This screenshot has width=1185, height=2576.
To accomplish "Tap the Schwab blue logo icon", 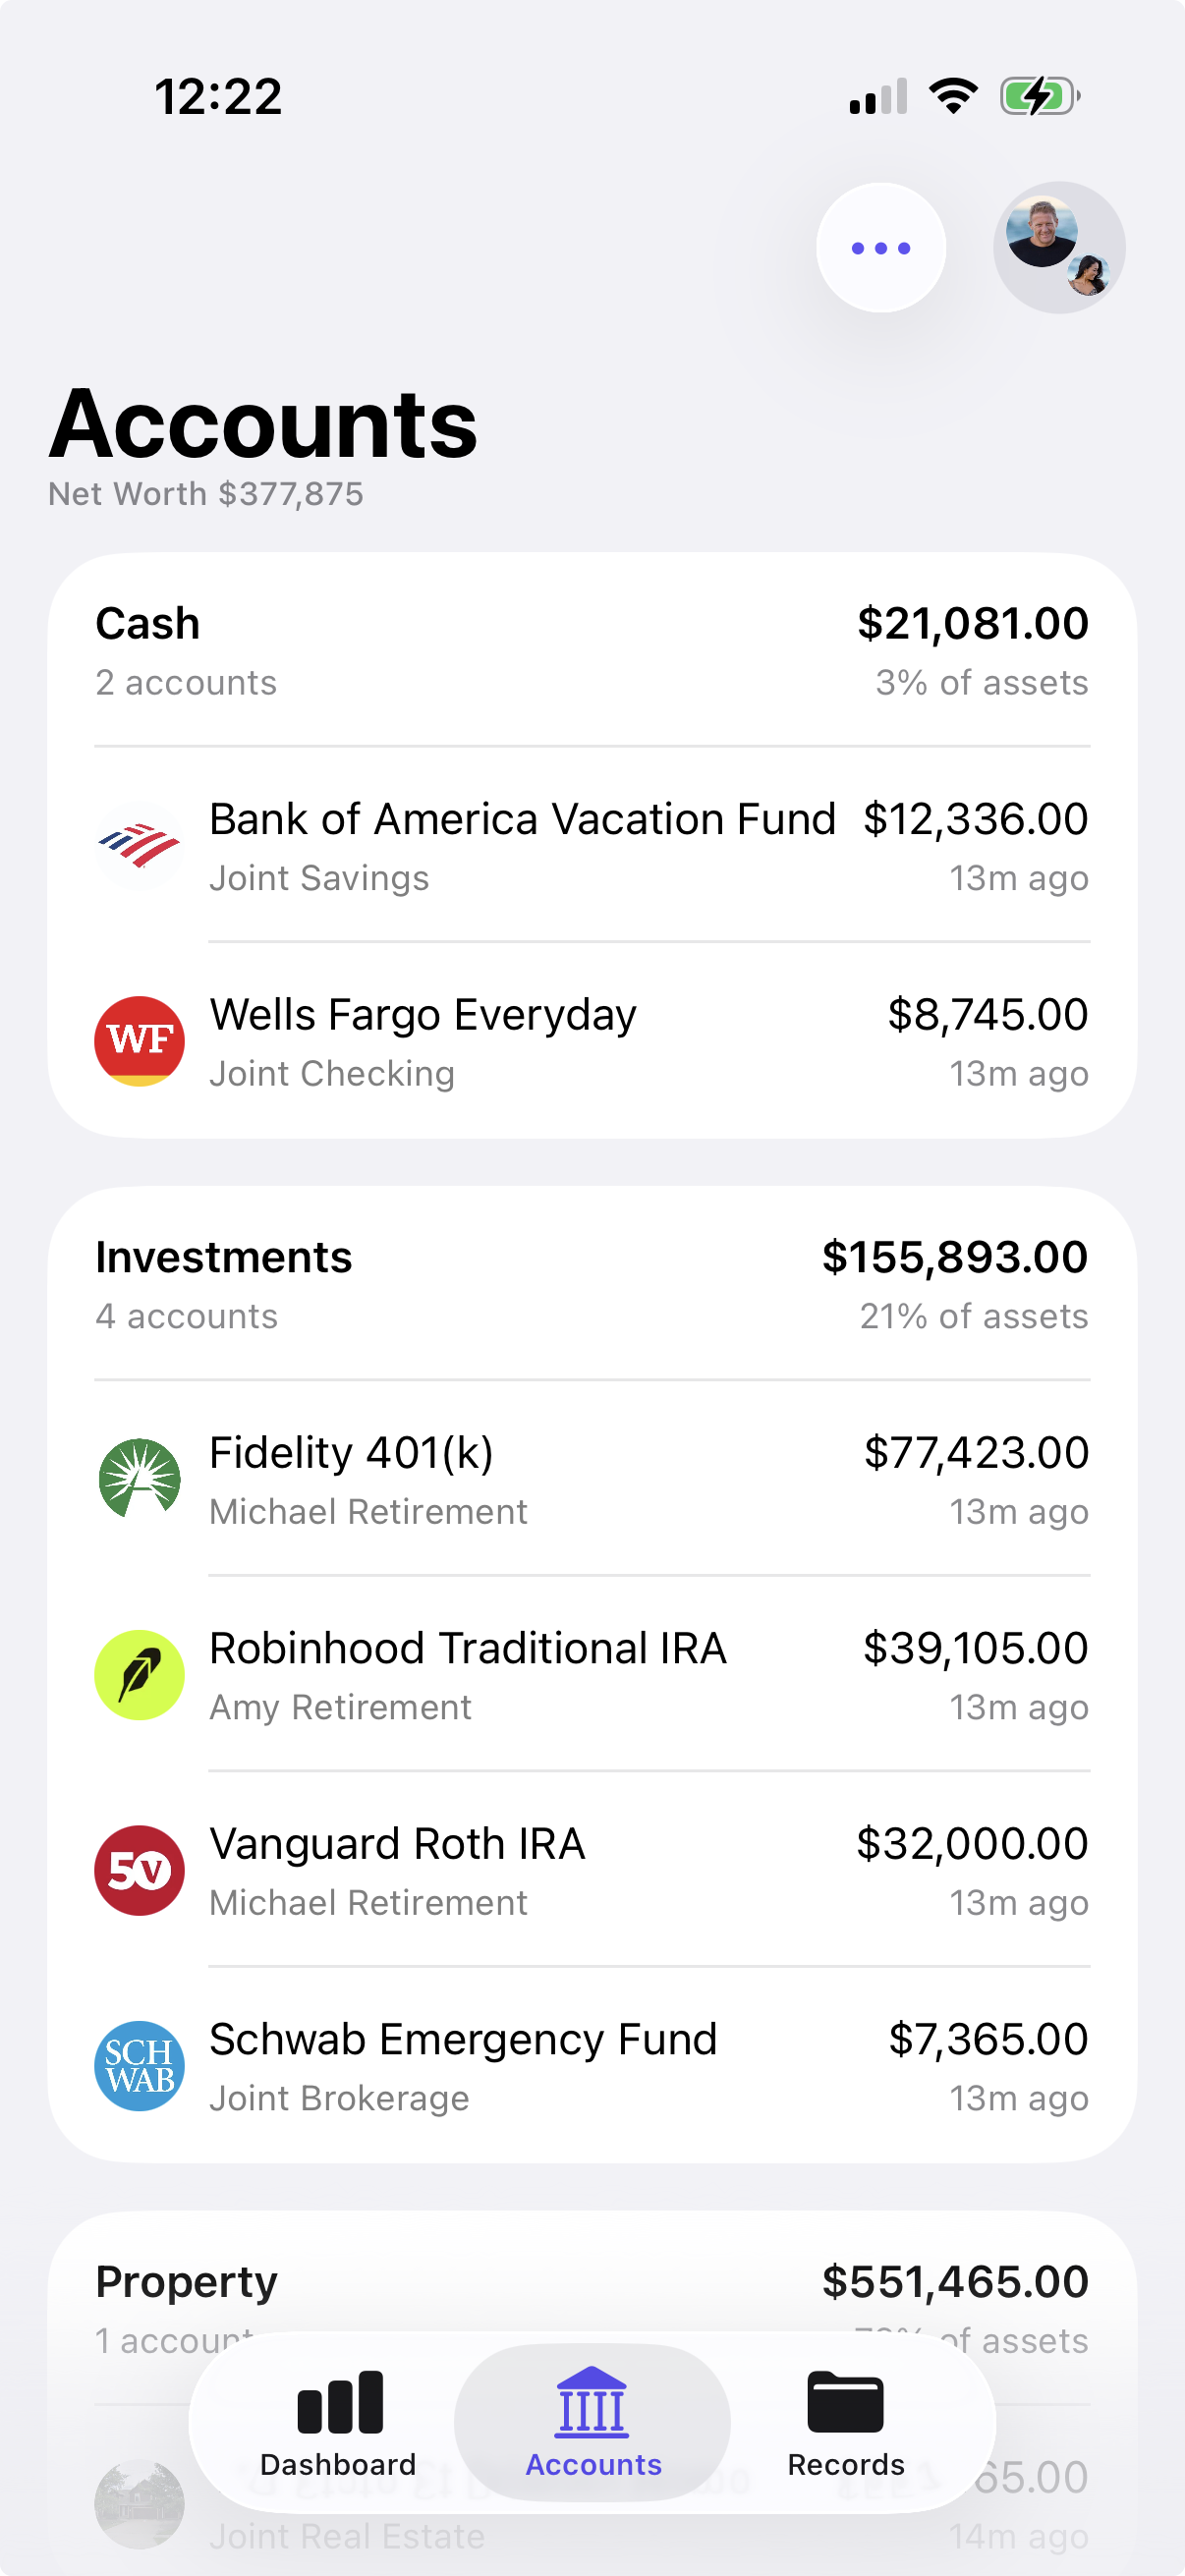I will point(139,2066).
